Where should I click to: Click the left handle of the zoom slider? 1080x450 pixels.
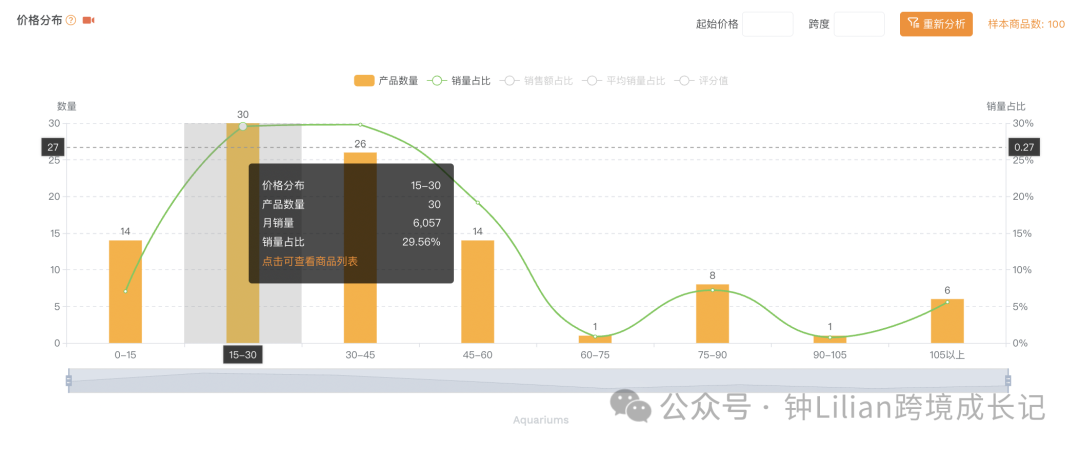68,380
